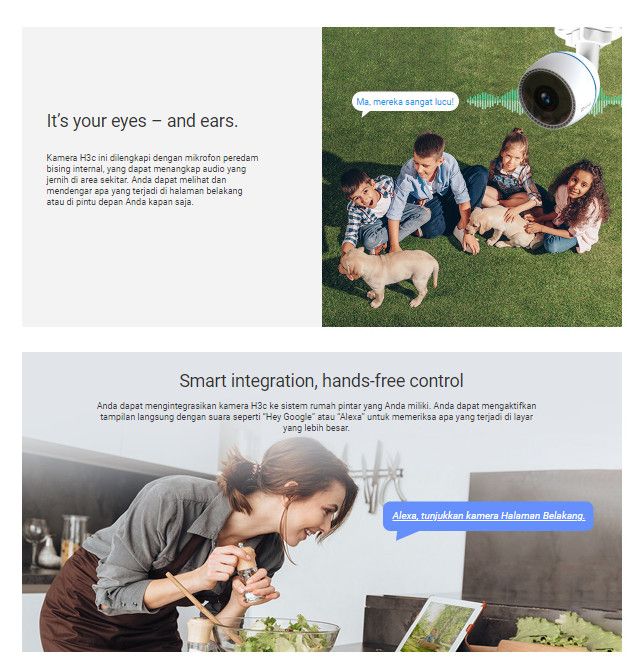Click the tablet showing the backyard feed
The width and height of the screenshot is (641, 668).
441,624
